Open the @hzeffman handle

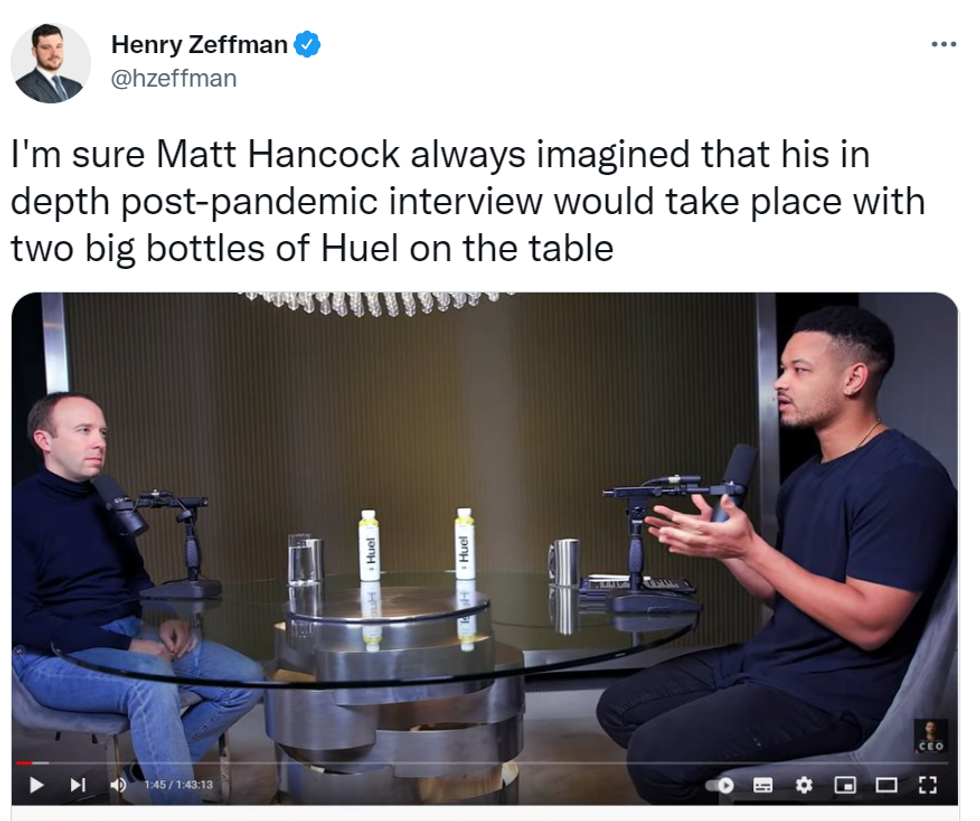(x=174, y=79)
